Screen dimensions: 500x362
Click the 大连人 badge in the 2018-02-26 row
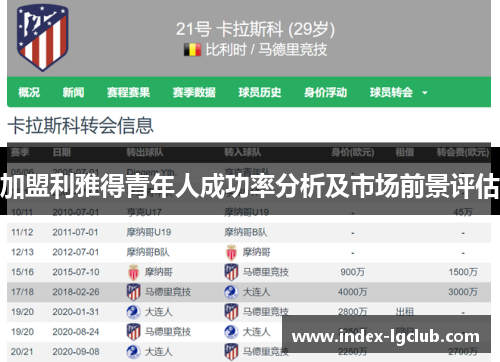point(231,292)
